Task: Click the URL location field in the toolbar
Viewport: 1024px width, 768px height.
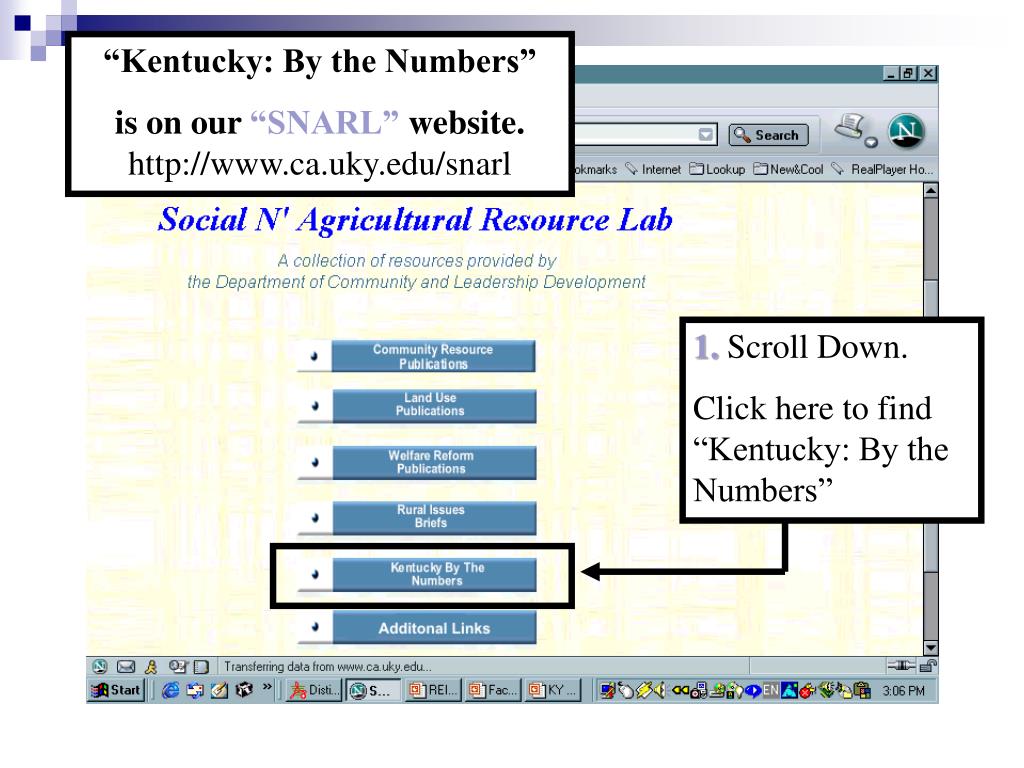Action: pos(645,135)
